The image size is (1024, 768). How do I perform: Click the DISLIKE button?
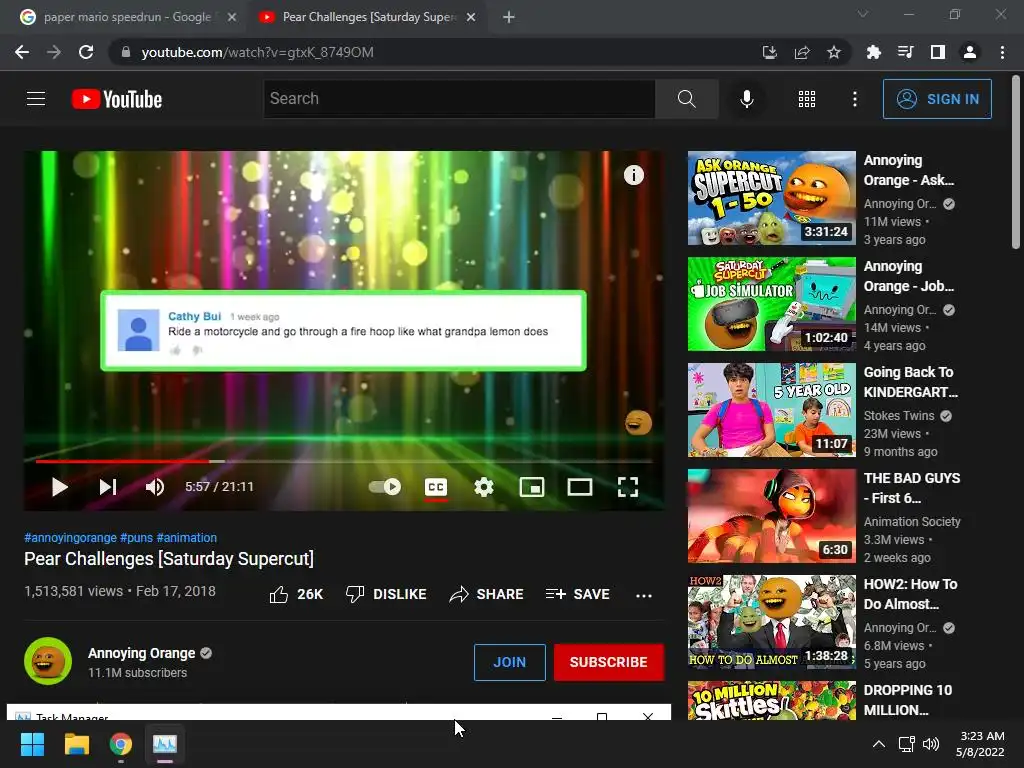[x=386, y=594]
